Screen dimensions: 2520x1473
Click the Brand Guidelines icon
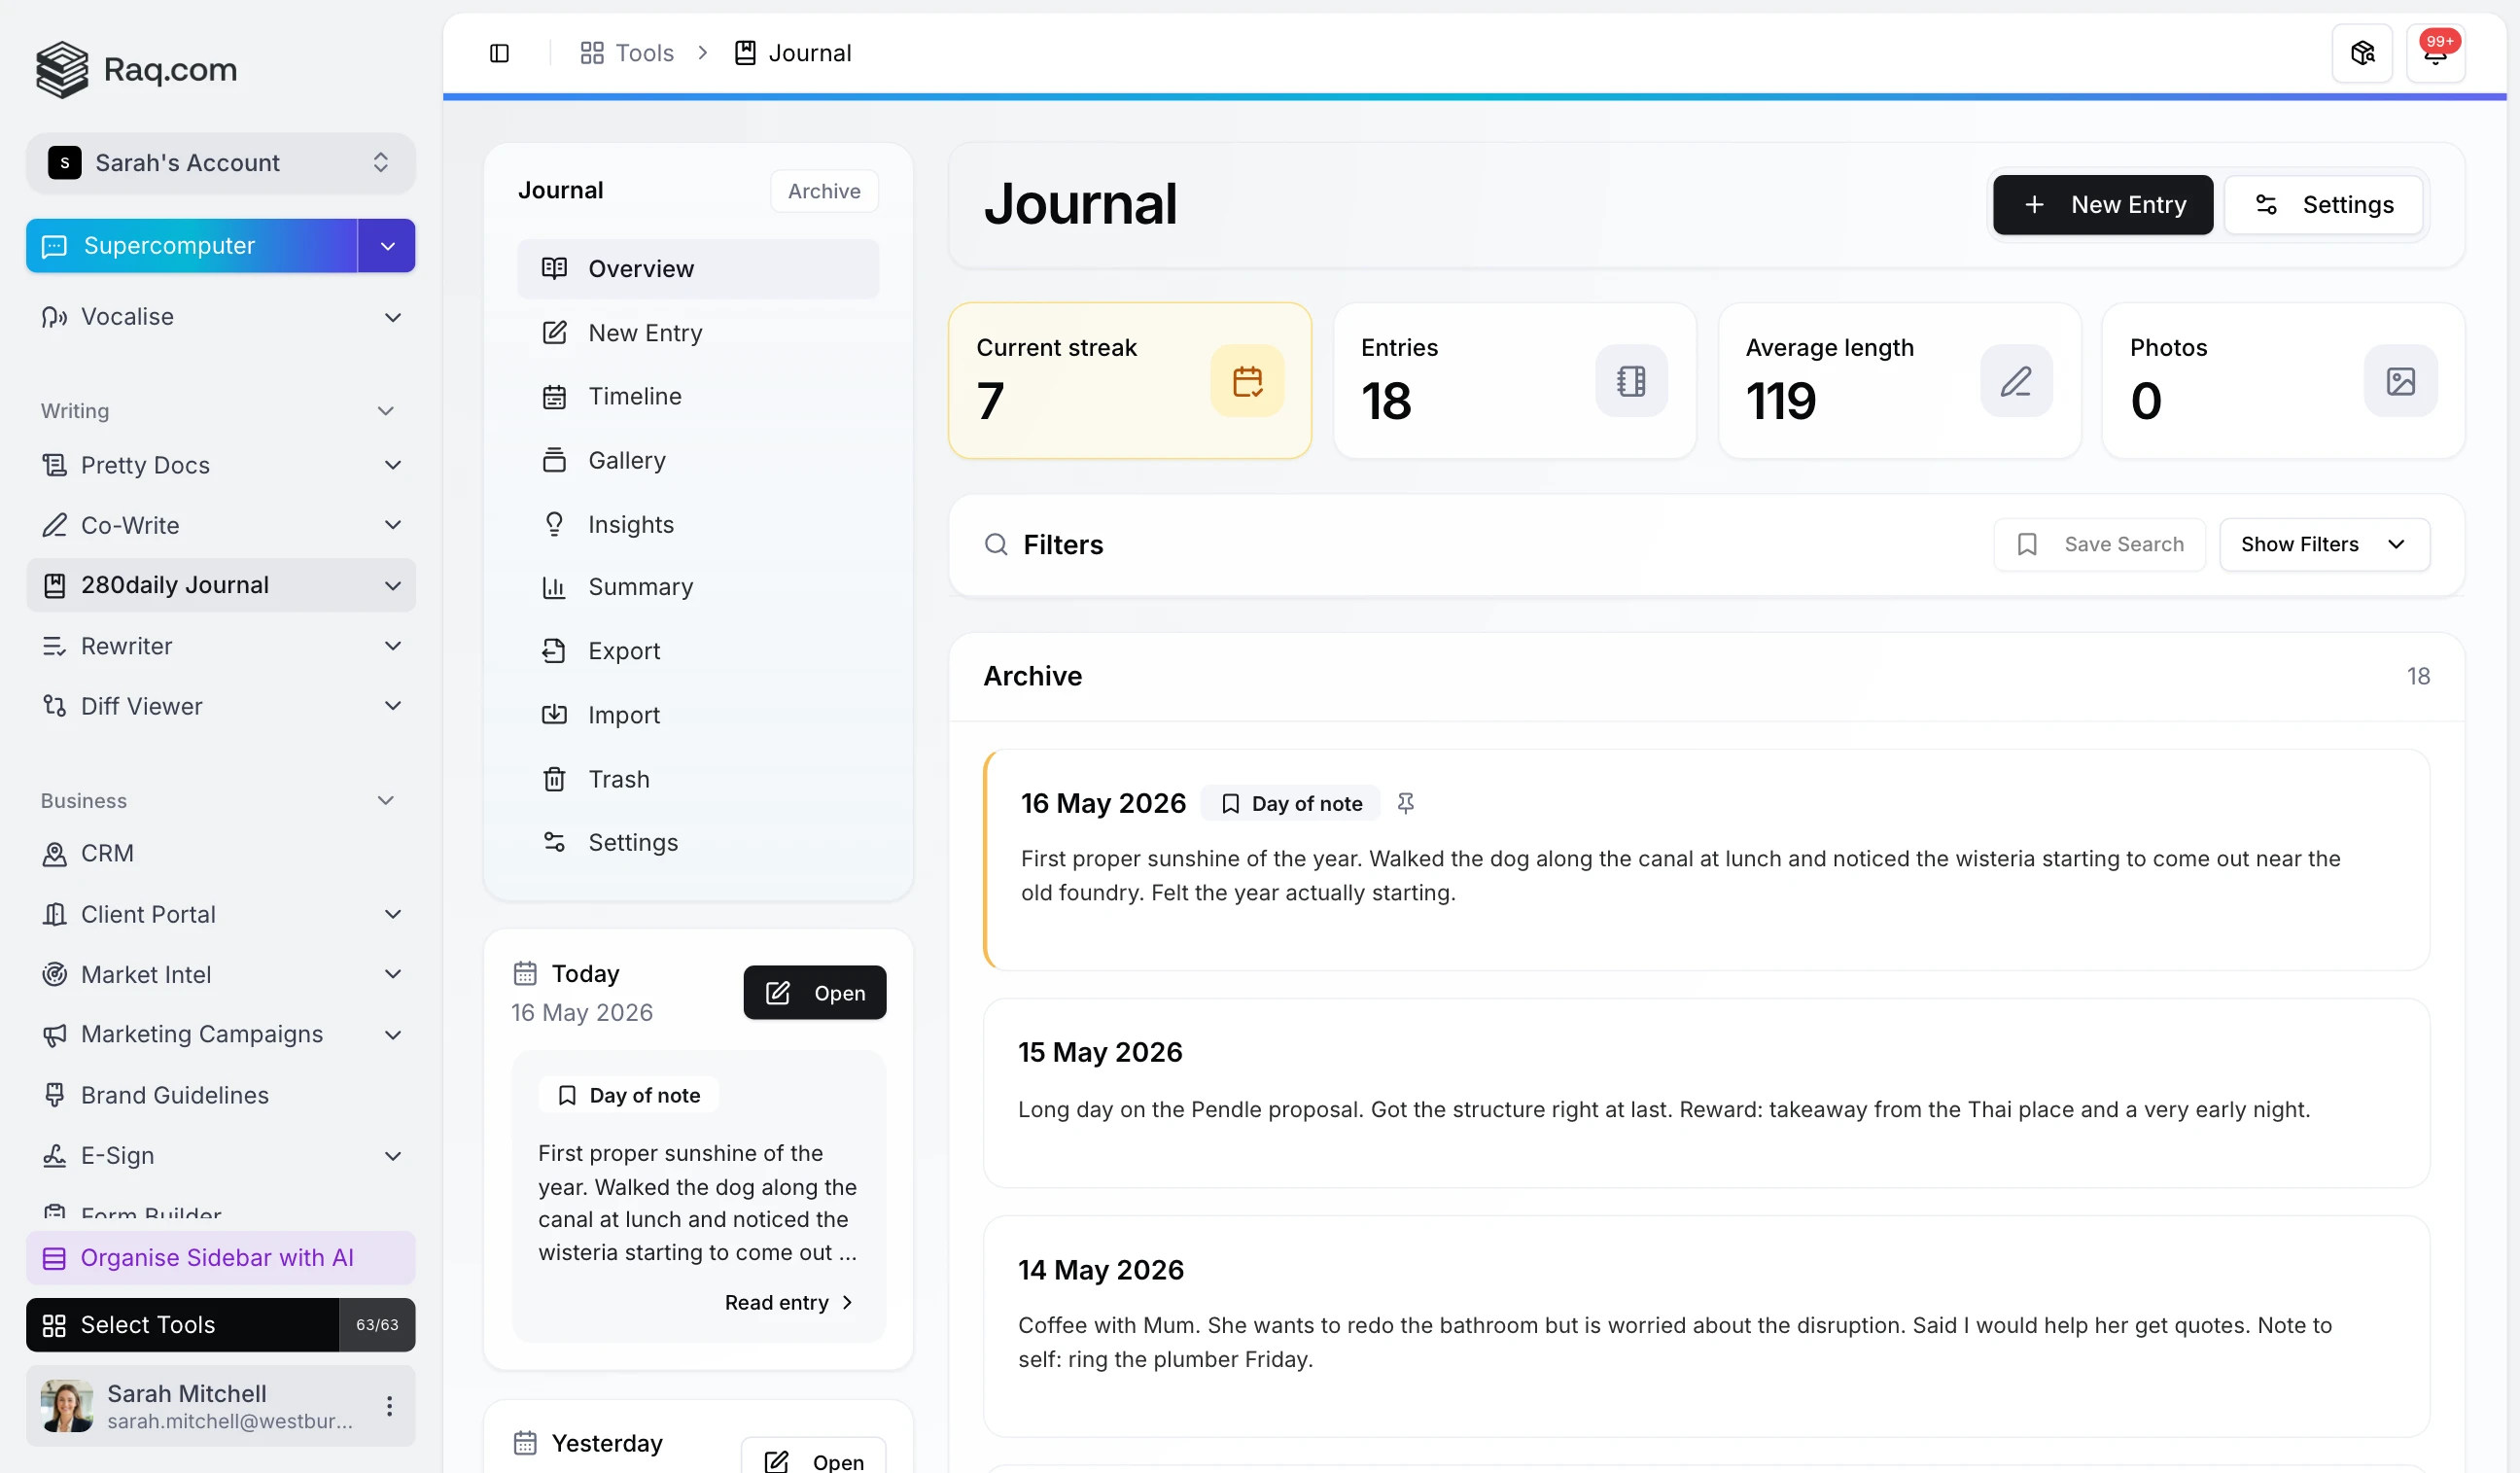pos(54,1095)
